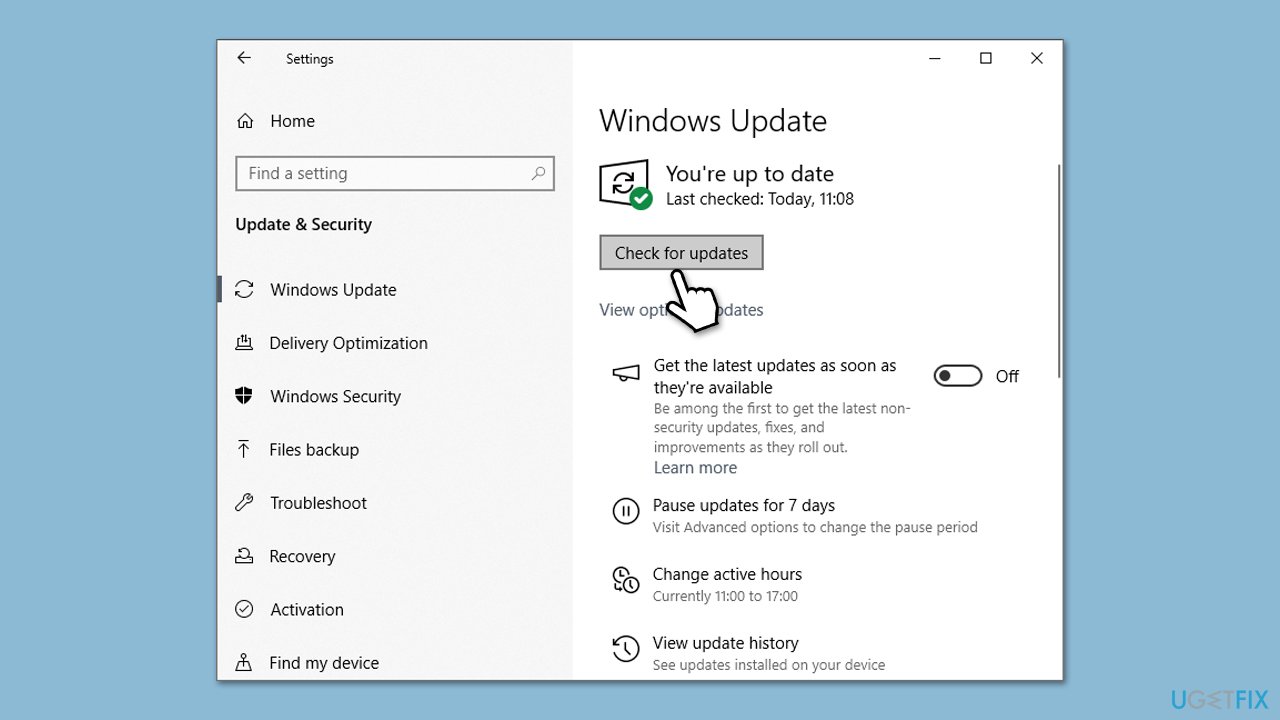Open the Activation page
The image size is (1280, 720).
307,610
